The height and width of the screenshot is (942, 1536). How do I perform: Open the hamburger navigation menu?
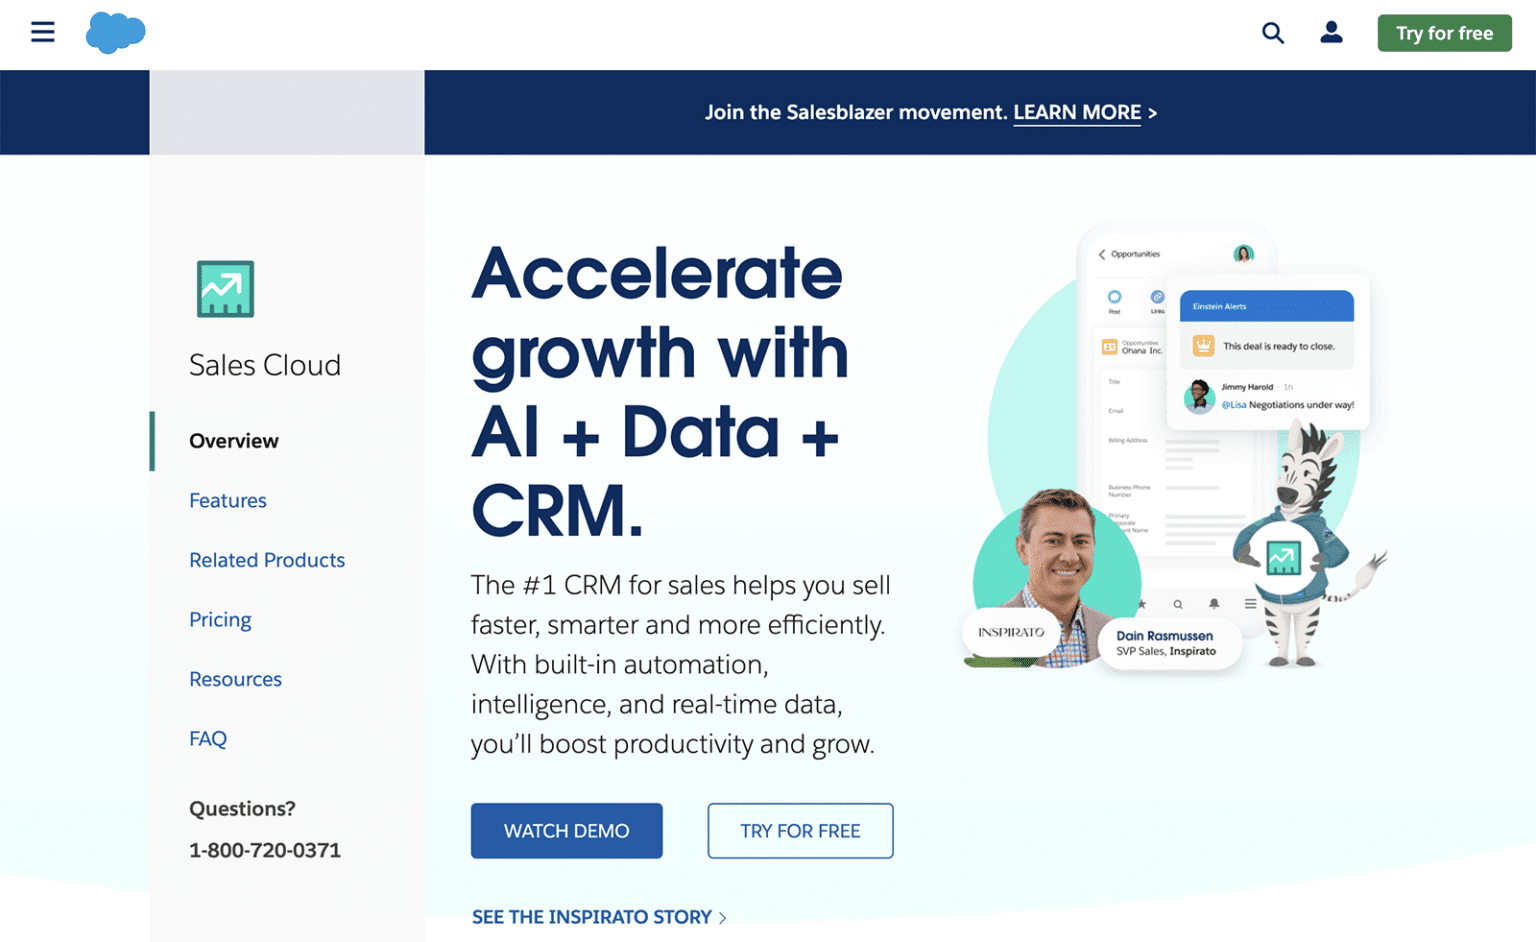[42, 32]
